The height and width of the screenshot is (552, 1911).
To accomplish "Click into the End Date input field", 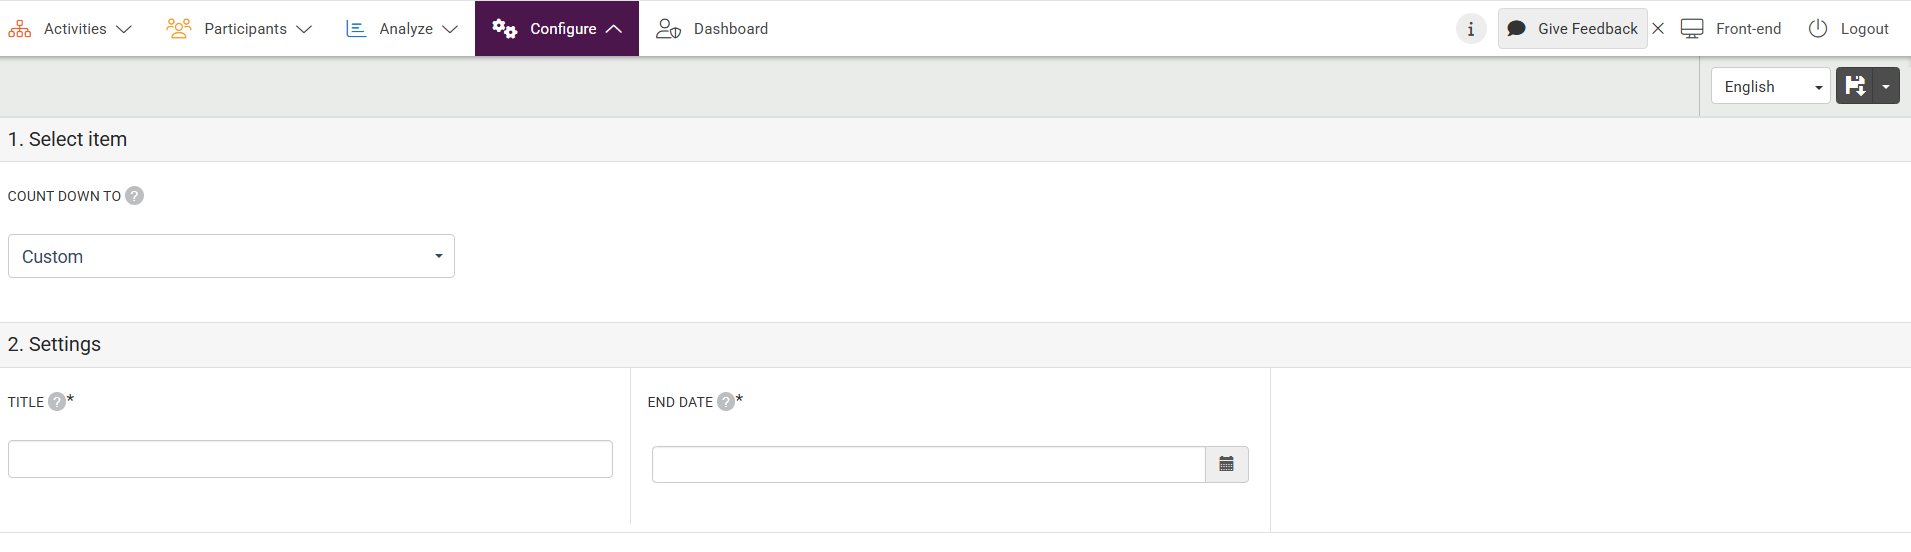I will click(x=928, y=464).
